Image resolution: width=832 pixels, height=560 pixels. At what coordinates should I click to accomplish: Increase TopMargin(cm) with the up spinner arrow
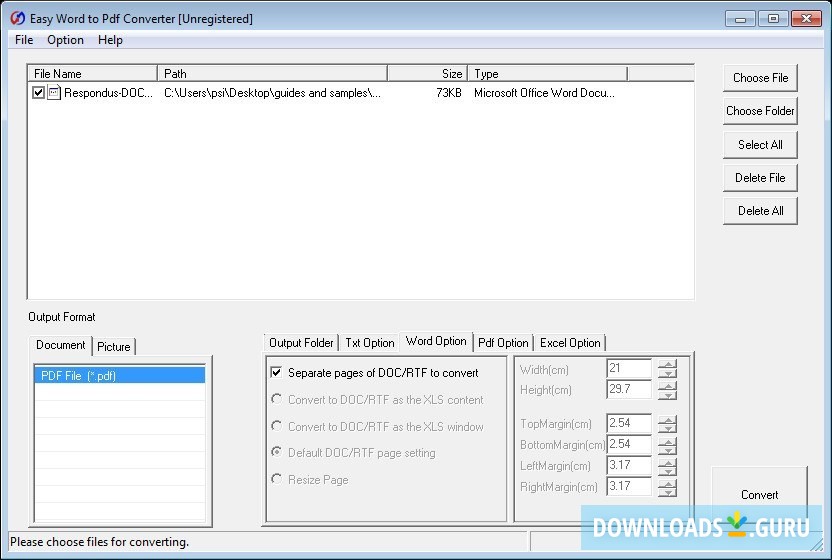(668, 419)
